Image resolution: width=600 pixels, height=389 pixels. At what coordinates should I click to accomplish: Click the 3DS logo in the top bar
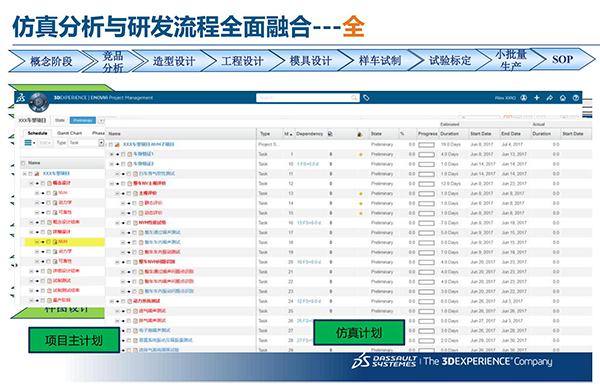point(21,98)
